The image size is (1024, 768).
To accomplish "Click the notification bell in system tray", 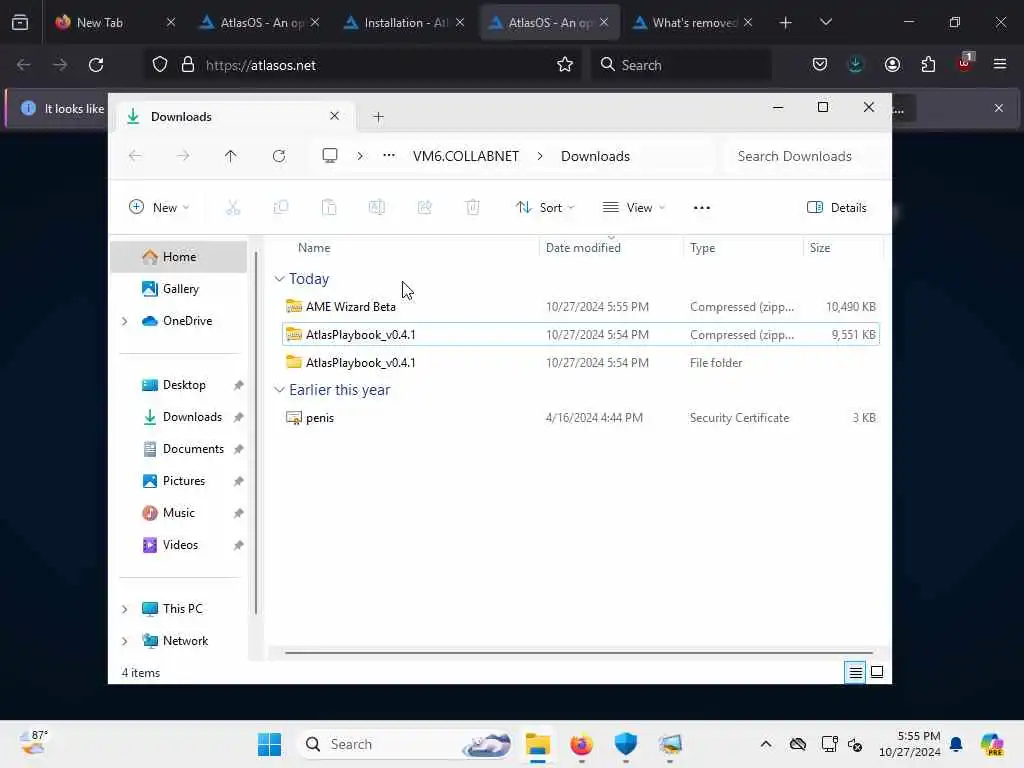I will 956,744.
